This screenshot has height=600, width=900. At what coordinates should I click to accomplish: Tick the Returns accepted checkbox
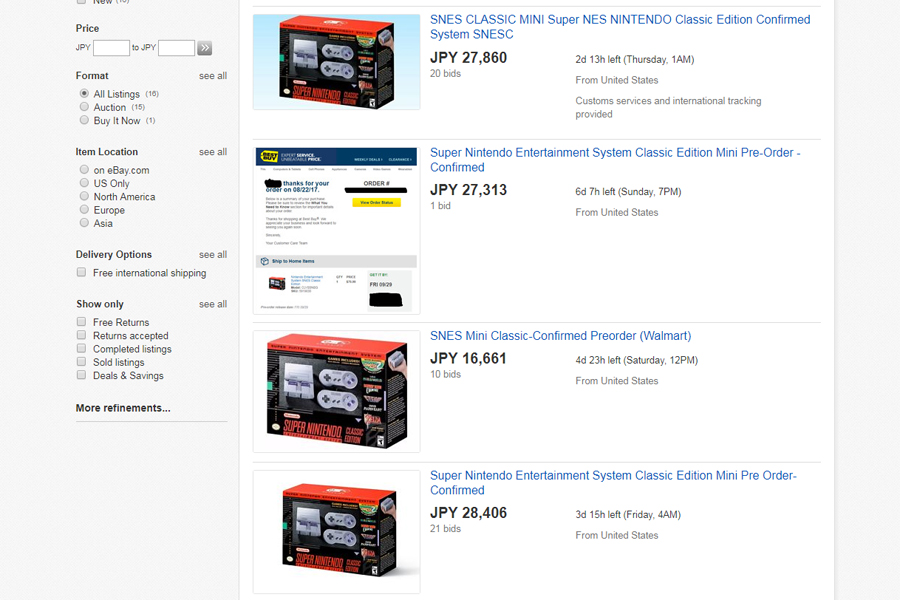pyautogui.click(x=82, y=335)
